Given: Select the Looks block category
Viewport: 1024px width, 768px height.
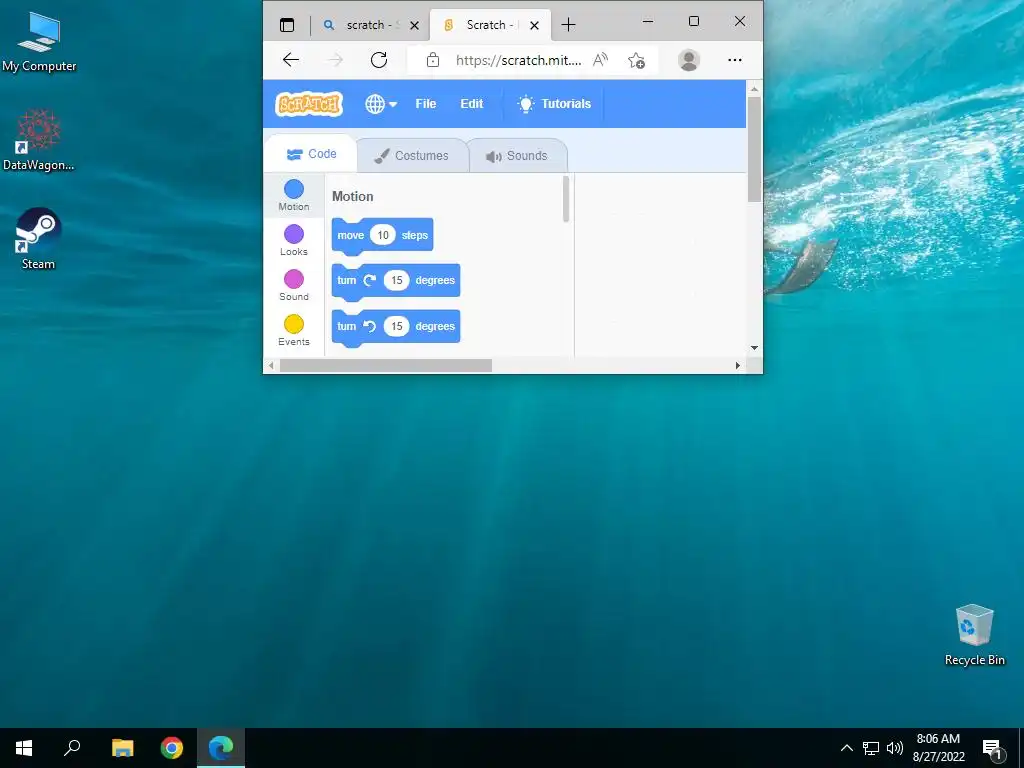Looking at the screenshot, I should pyautogui.click(x=294, y=240).
